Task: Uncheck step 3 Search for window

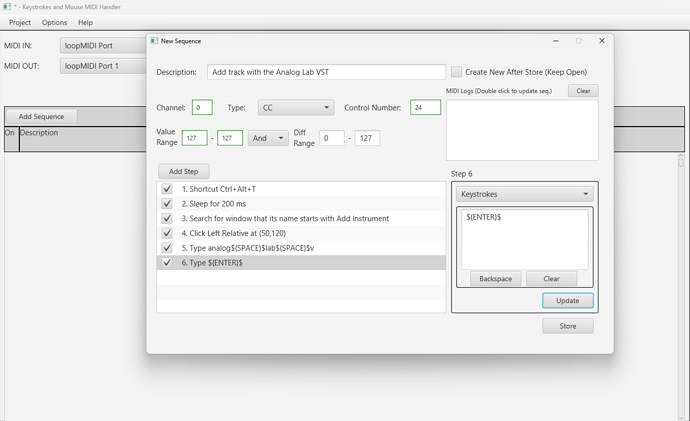Action: pos(167,218)
